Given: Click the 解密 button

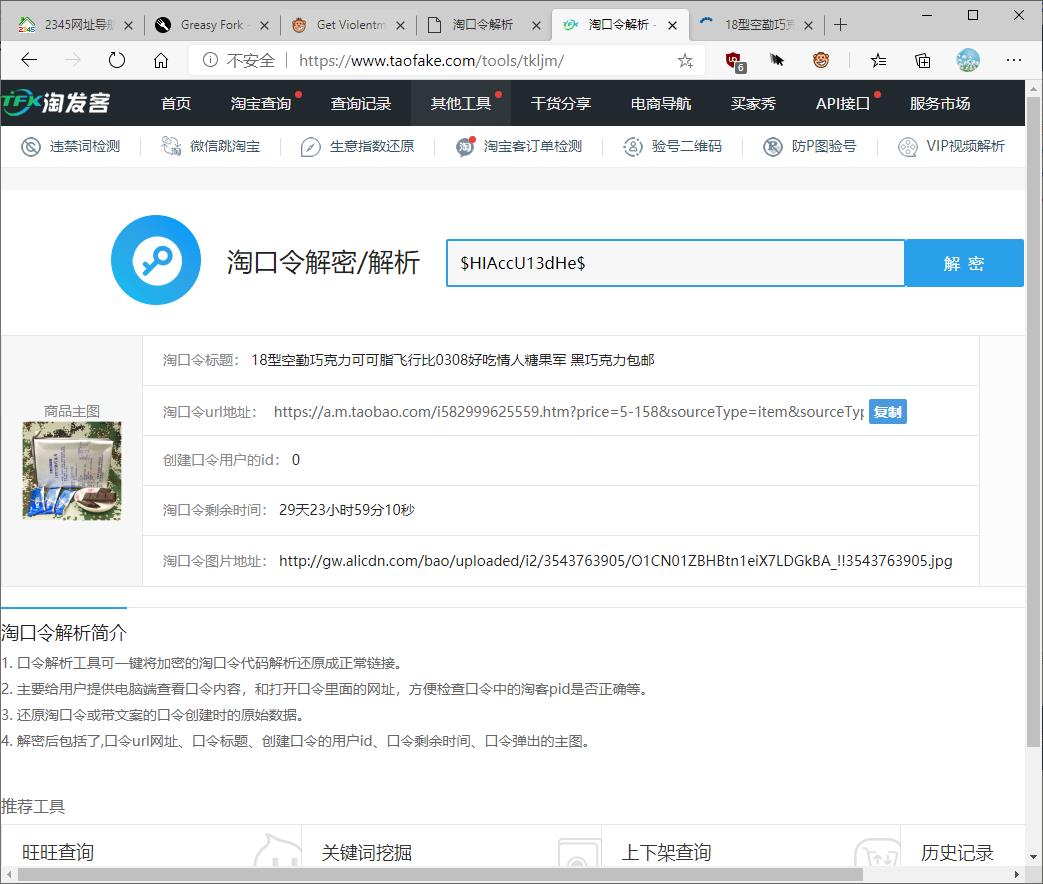Looking at the screenshot, I should pyautogui.click(x=964, y=263).
